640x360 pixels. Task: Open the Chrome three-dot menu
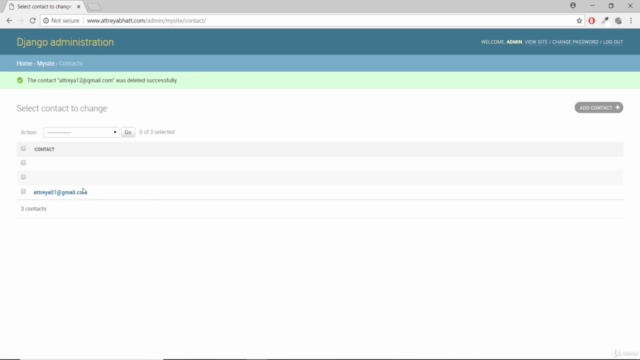[631, 20]
